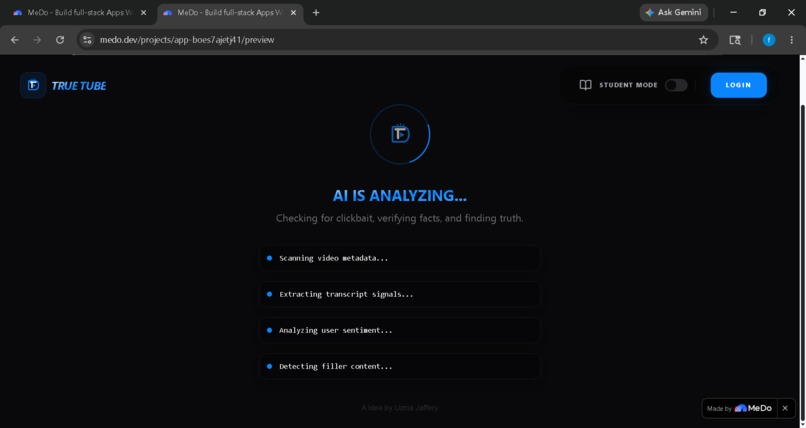806x428 pixels.
Task: Reload the current page
Action: [60, 40]
